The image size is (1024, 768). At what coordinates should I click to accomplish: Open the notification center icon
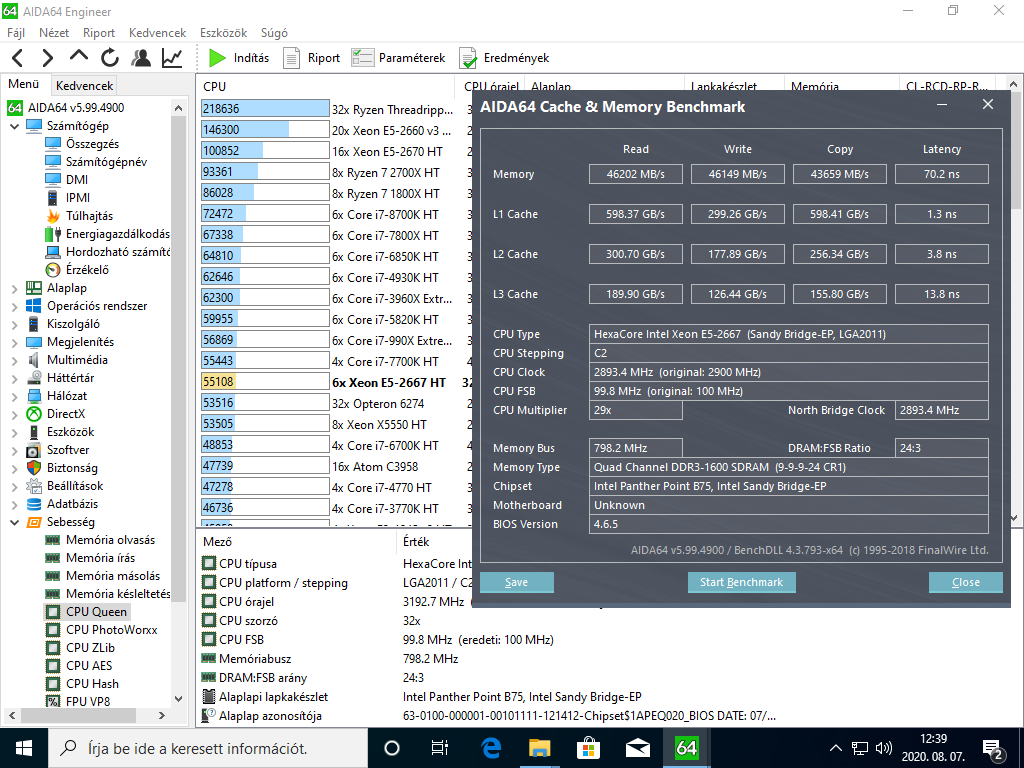pos(993,749)
